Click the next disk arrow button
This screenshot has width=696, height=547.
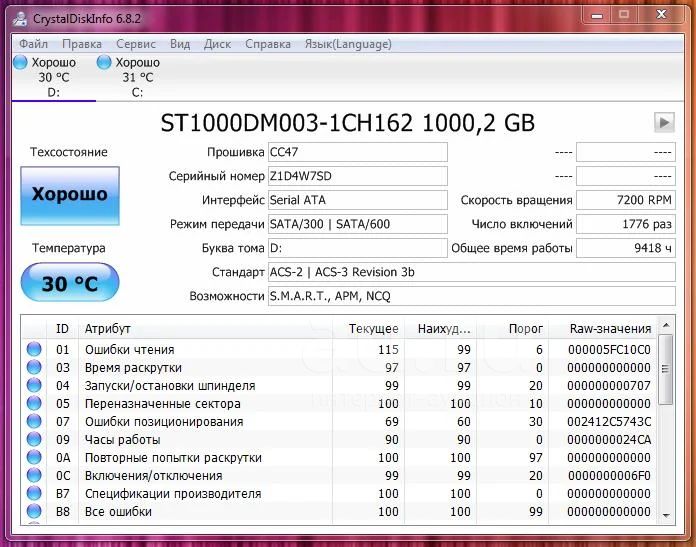point(664,123)
